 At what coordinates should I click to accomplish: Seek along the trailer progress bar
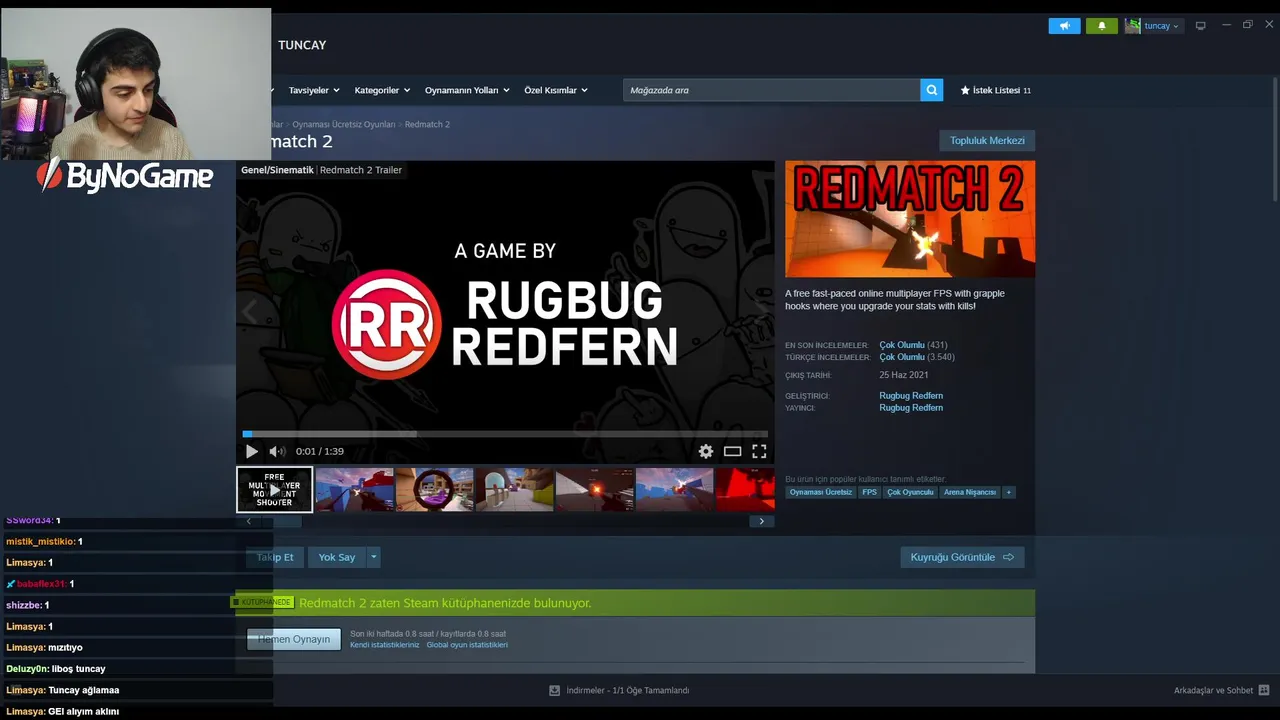[505, 434]
